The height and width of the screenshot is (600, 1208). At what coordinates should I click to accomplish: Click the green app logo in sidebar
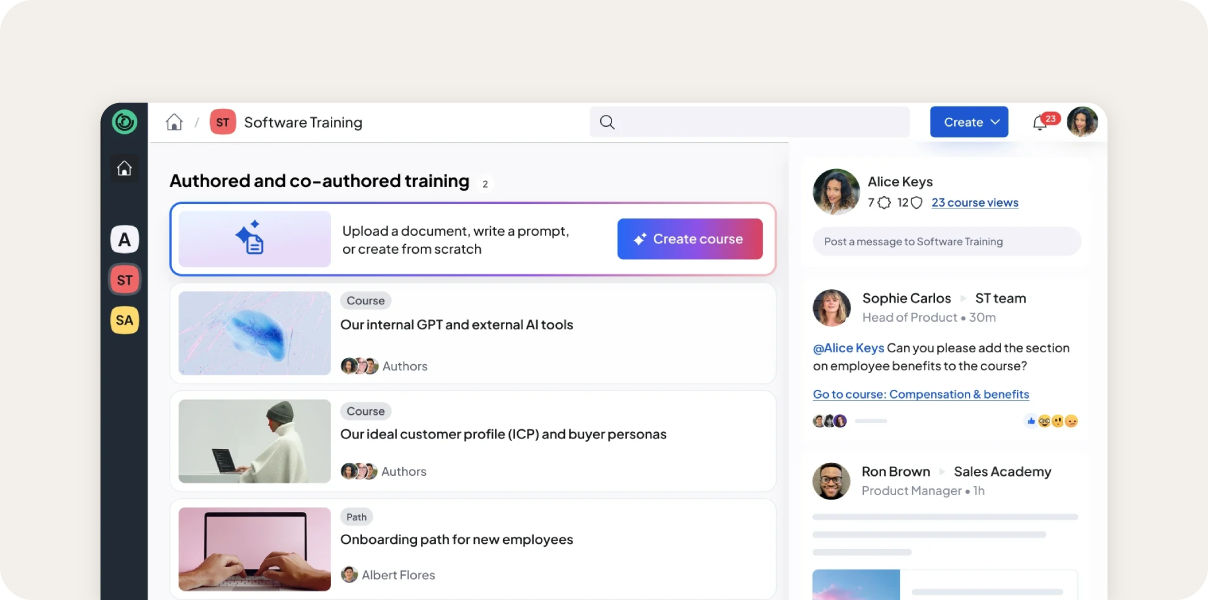click(x=124, y=122)
